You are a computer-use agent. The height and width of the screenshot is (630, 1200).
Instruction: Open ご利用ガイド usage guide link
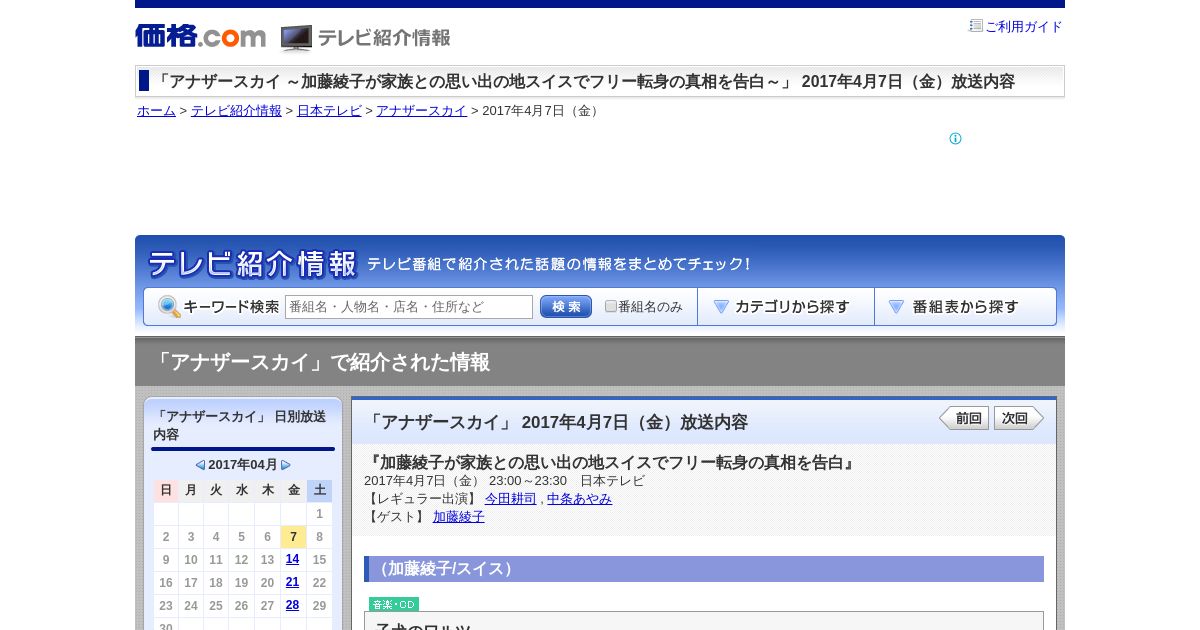(x=1024, y=27)
